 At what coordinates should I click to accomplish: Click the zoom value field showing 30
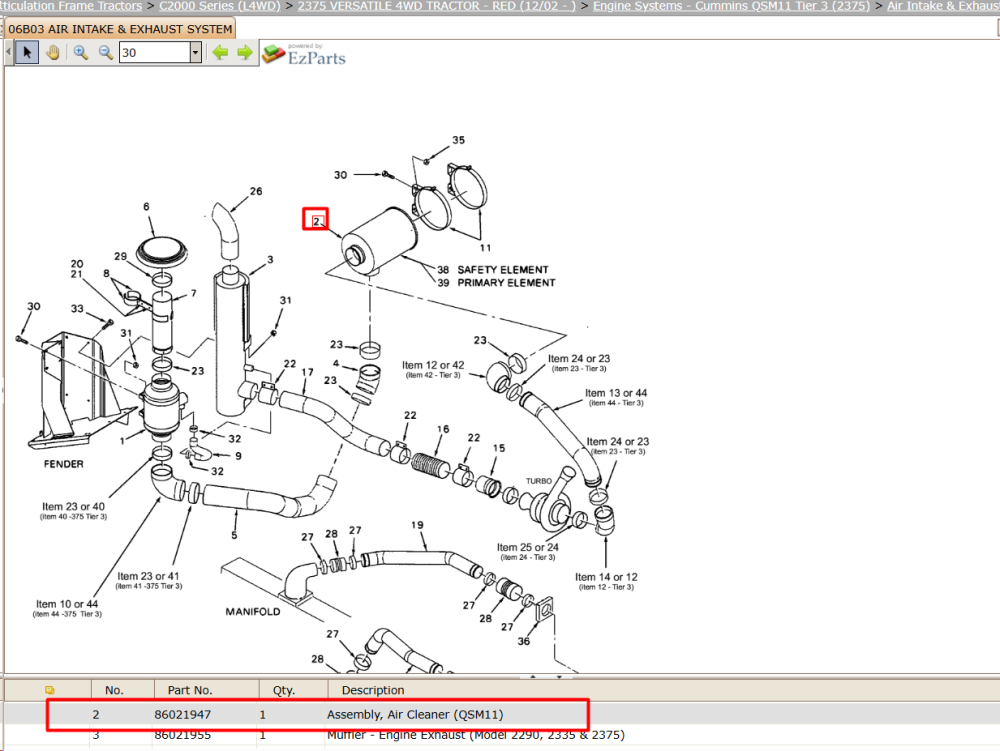(x=155, y=52)
